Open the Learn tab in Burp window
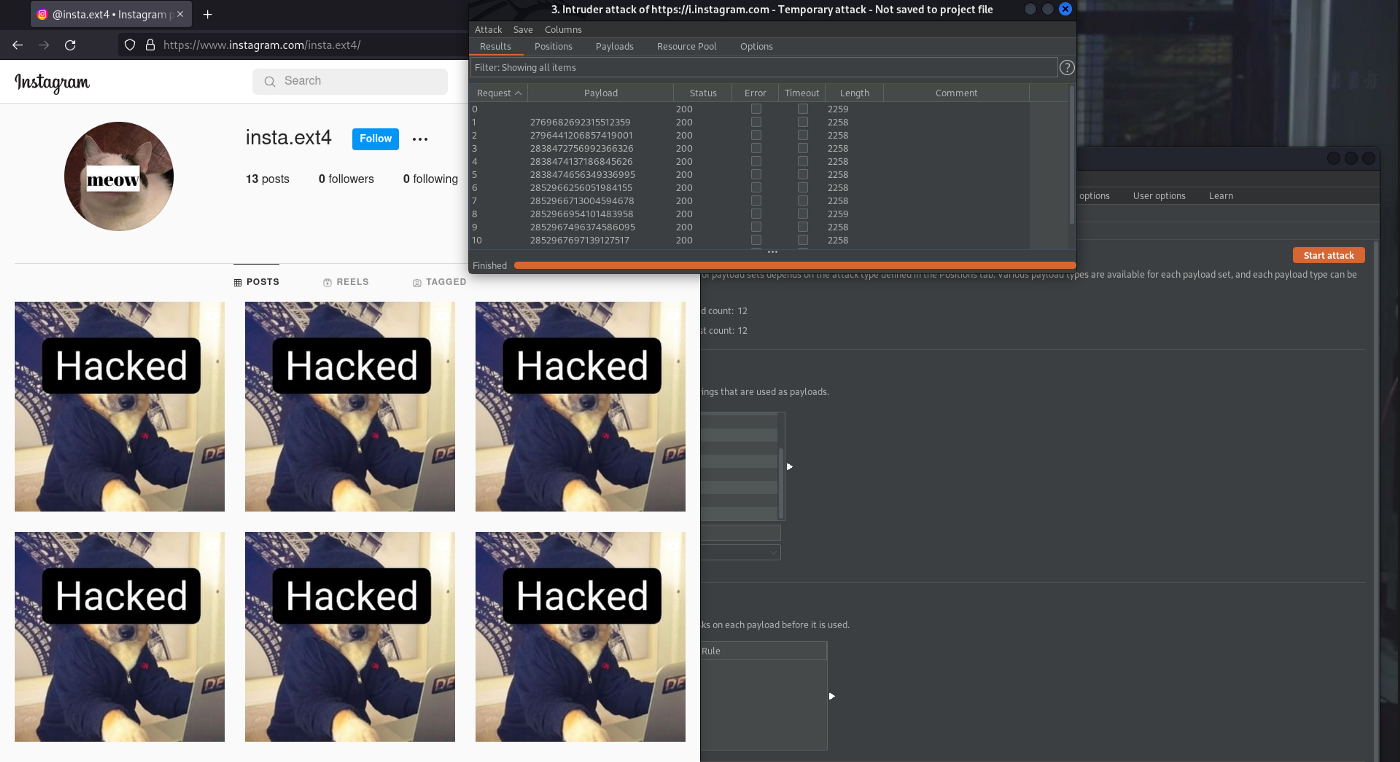 pos(1220,196)
